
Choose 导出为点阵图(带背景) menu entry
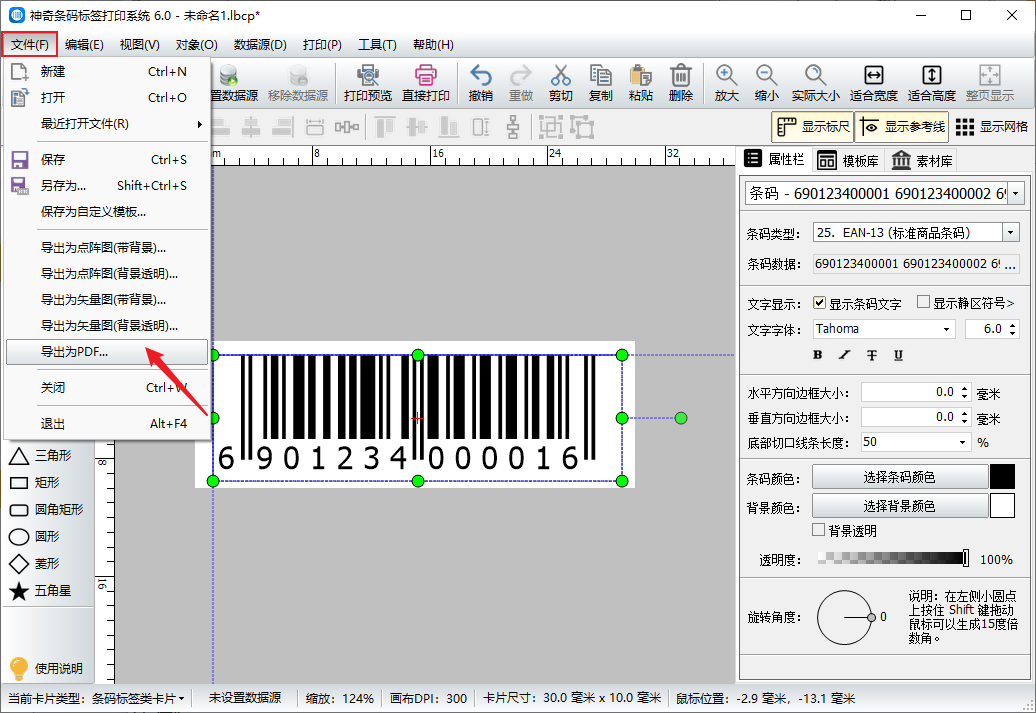tap(107, 248)
